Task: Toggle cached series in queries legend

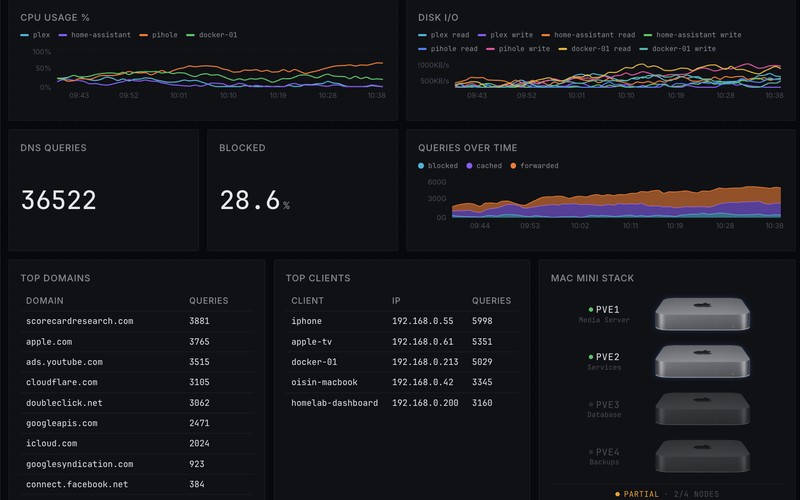Action: 484,166
